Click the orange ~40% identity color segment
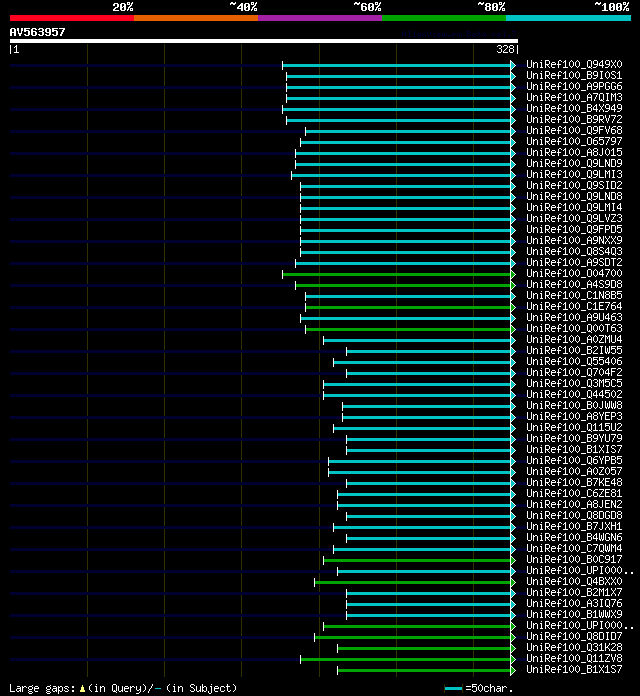 click(x=196, y=18)
